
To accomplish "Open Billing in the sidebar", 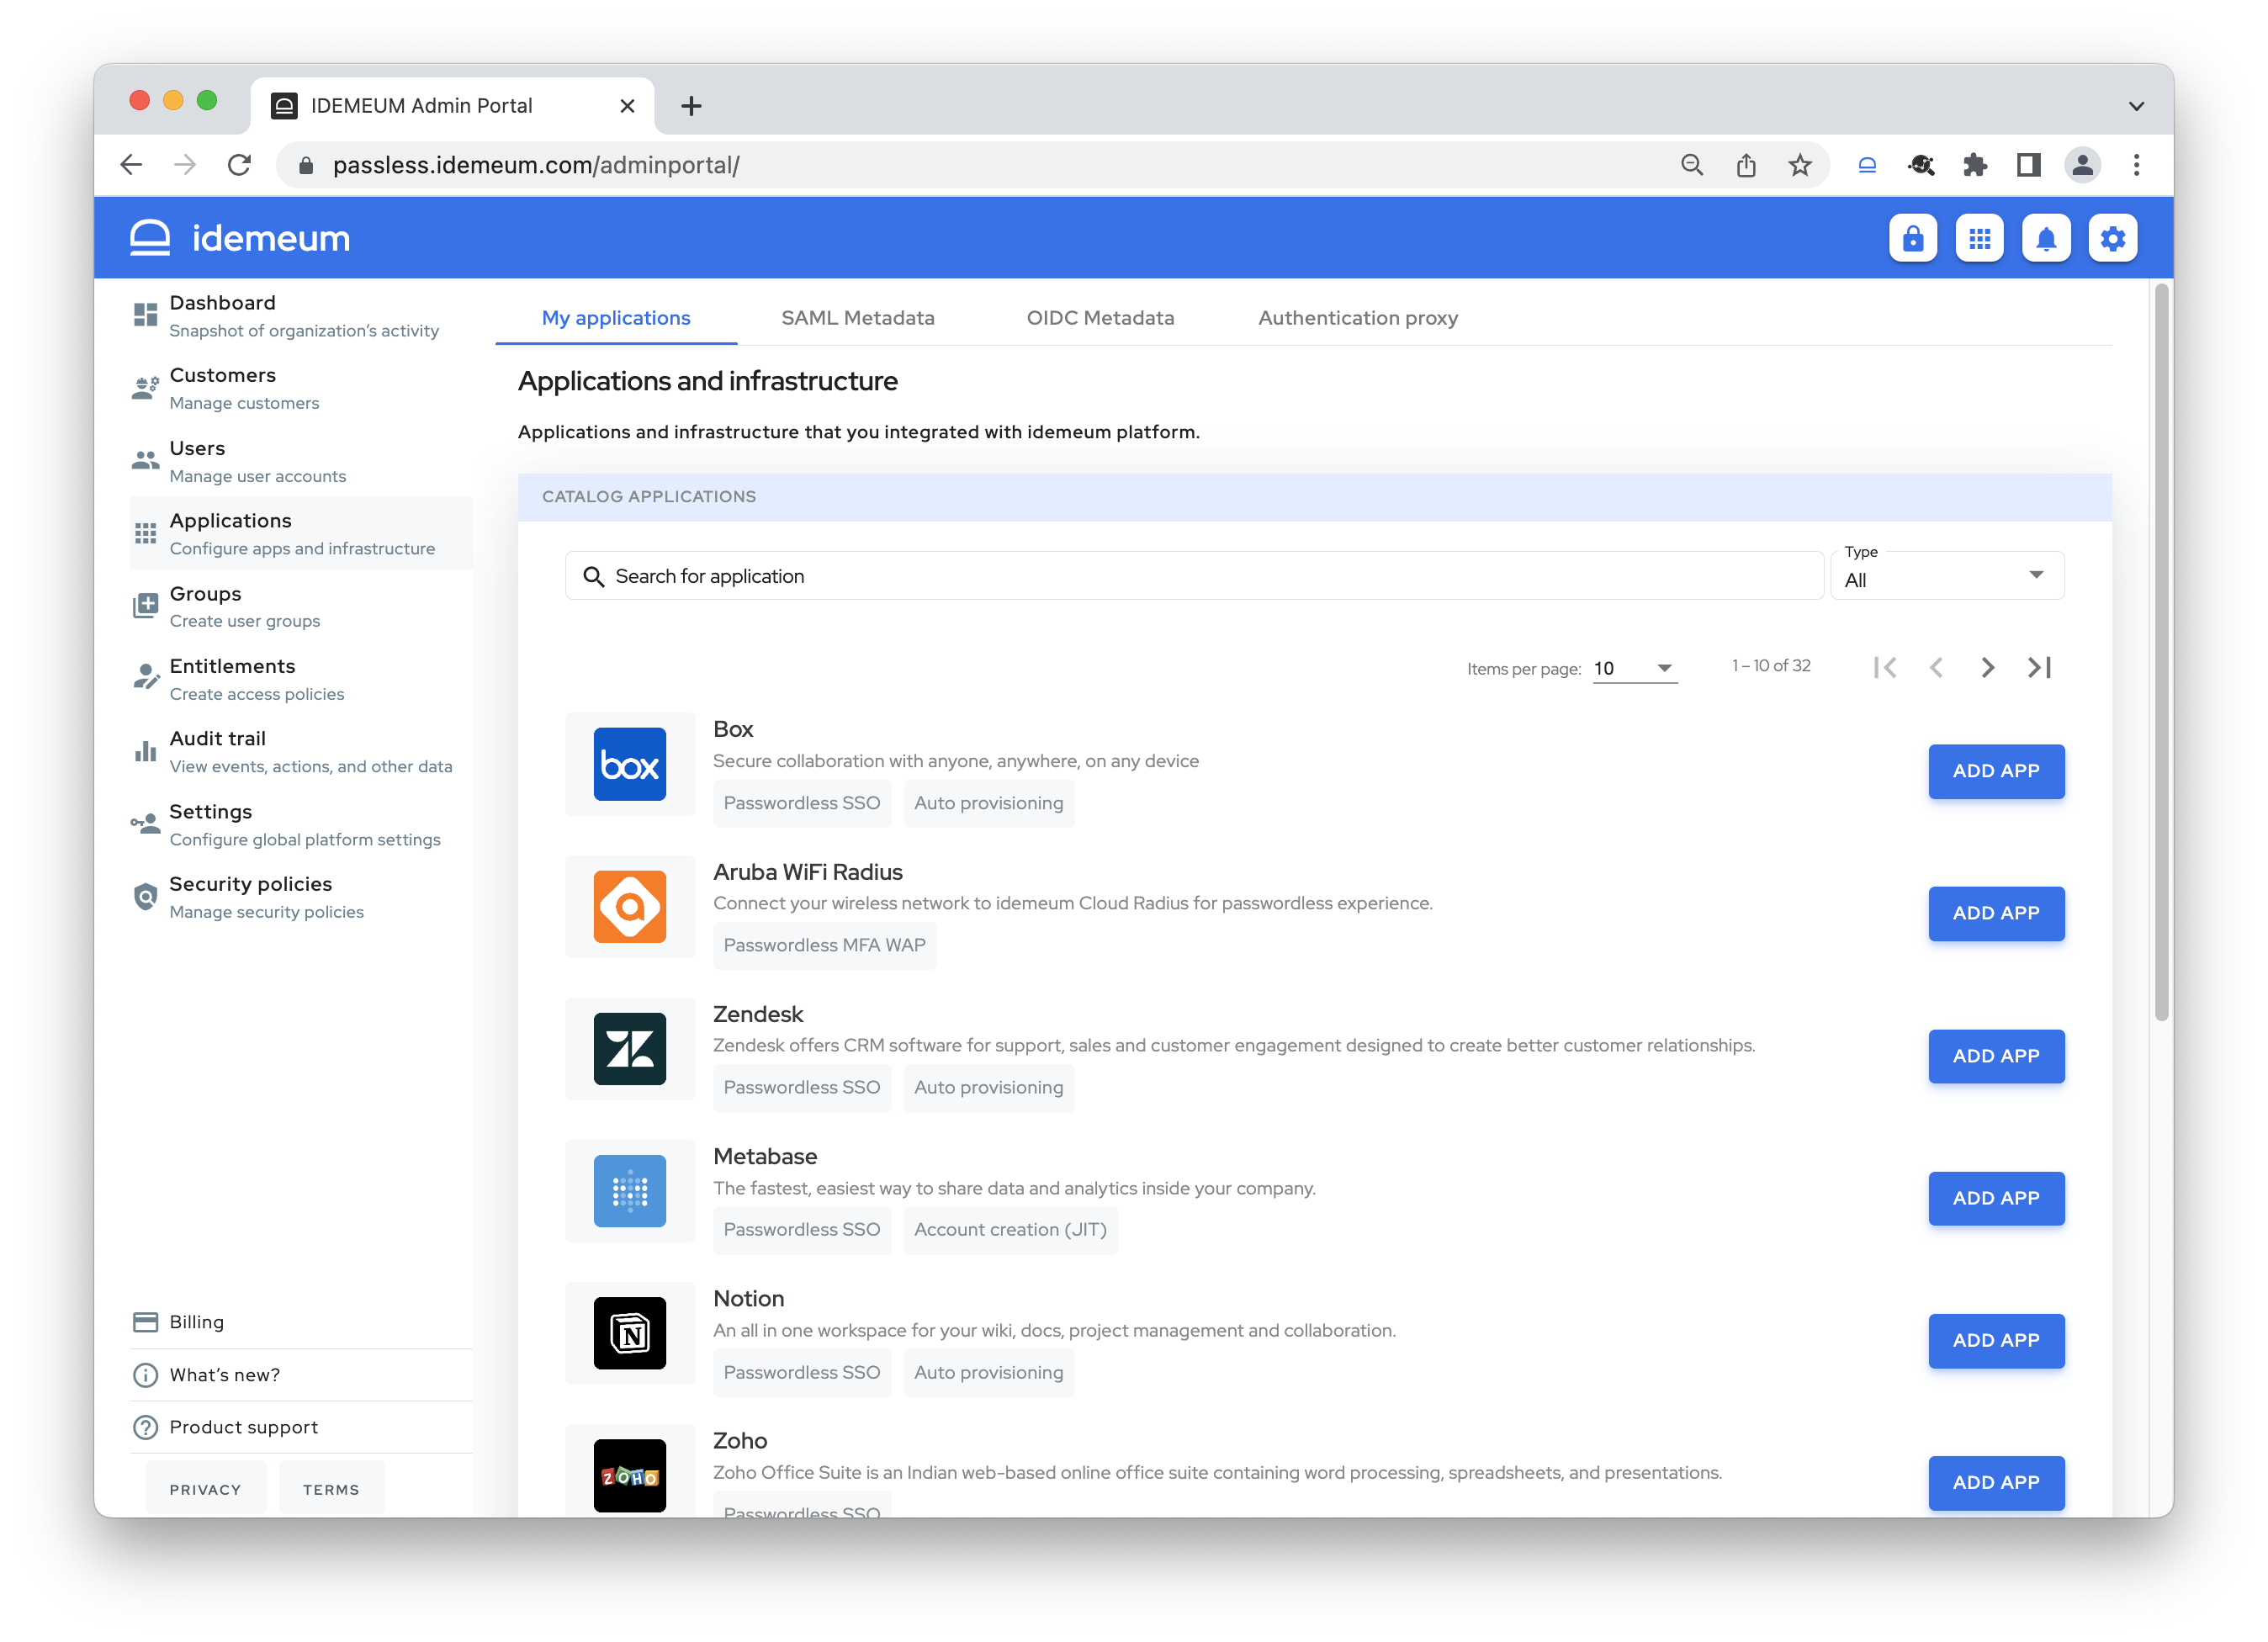I will [x=300, y=1322].
